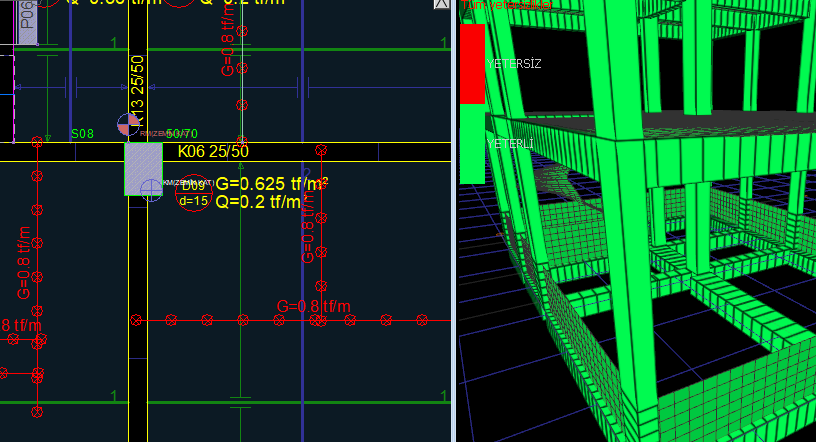The height and width of the screenshot is (442, 816).
Task: Click the YETERLİ legend text label
Action: pos(510,144)
